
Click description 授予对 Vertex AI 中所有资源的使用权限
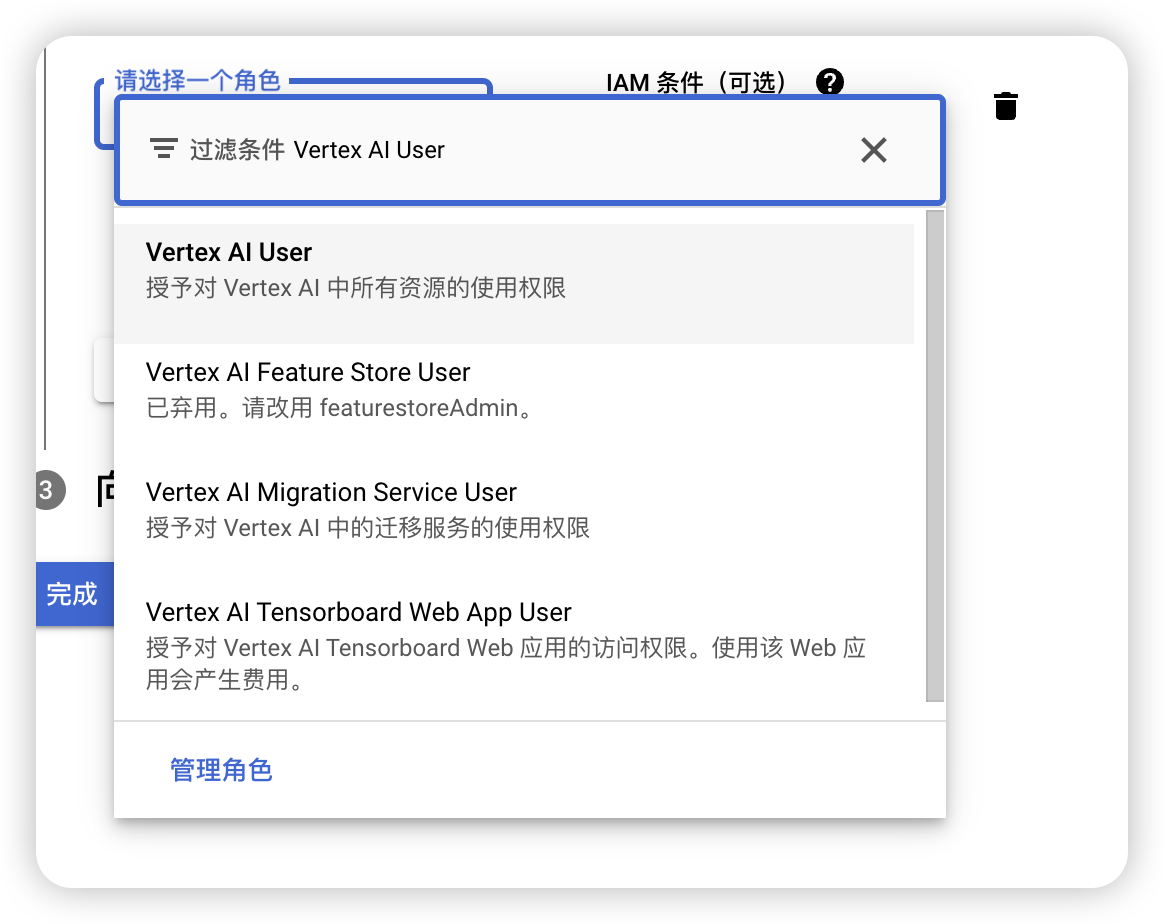(356, 288)
